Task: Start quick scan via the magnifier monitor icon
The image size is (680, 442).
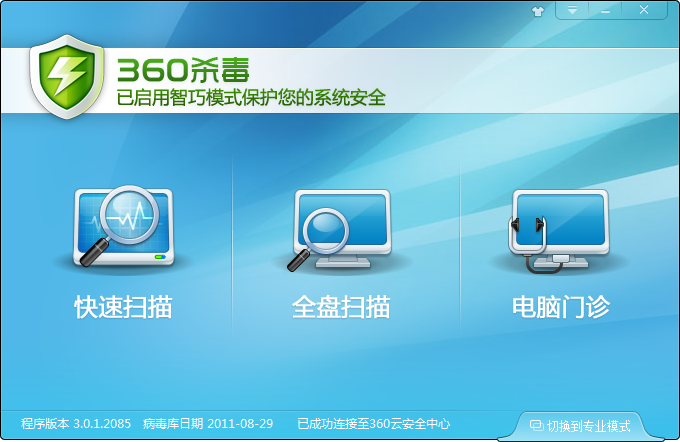Action: tap(124, 226)
